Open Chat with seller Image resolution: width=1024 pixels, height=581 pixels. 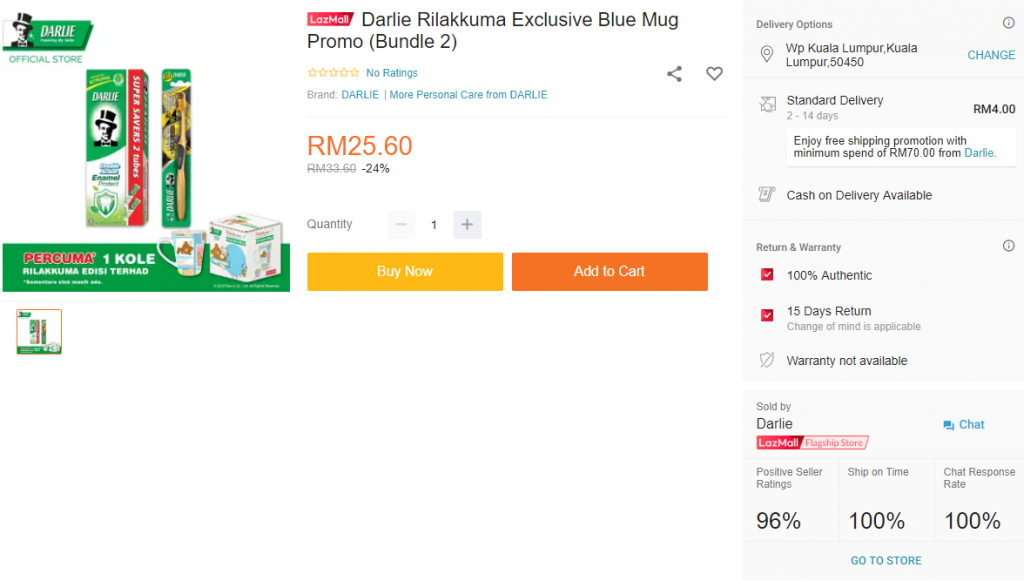964,425
